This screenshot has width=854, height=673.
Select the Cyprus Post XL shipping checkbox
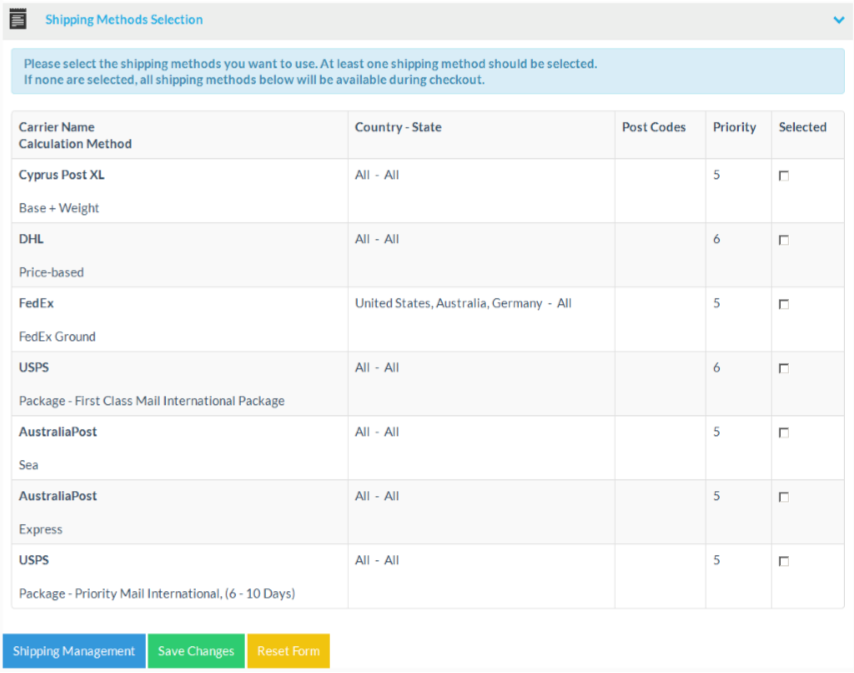784,176
